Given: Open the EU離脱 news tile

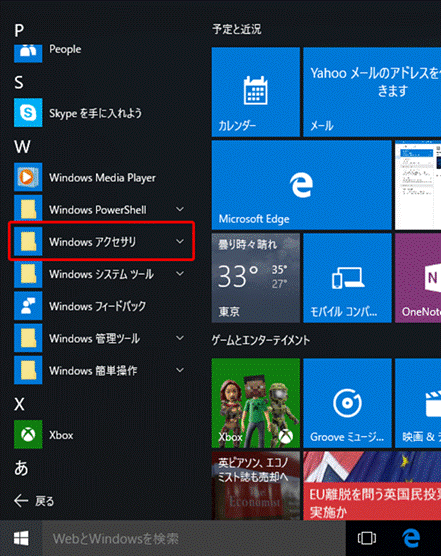Looking at the screenshot, I should [372, 485].
